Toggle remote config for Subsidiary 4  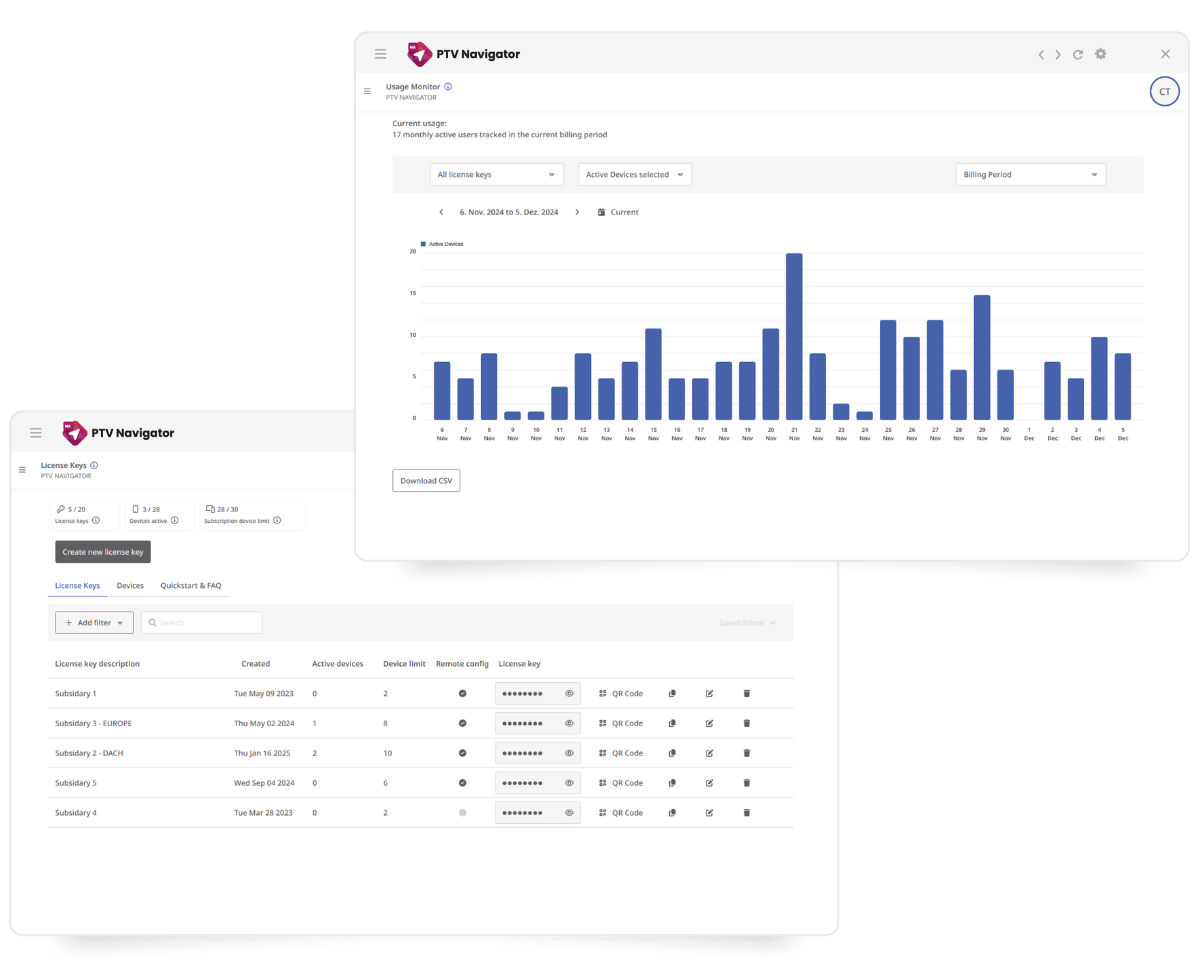tap(462, 813)
